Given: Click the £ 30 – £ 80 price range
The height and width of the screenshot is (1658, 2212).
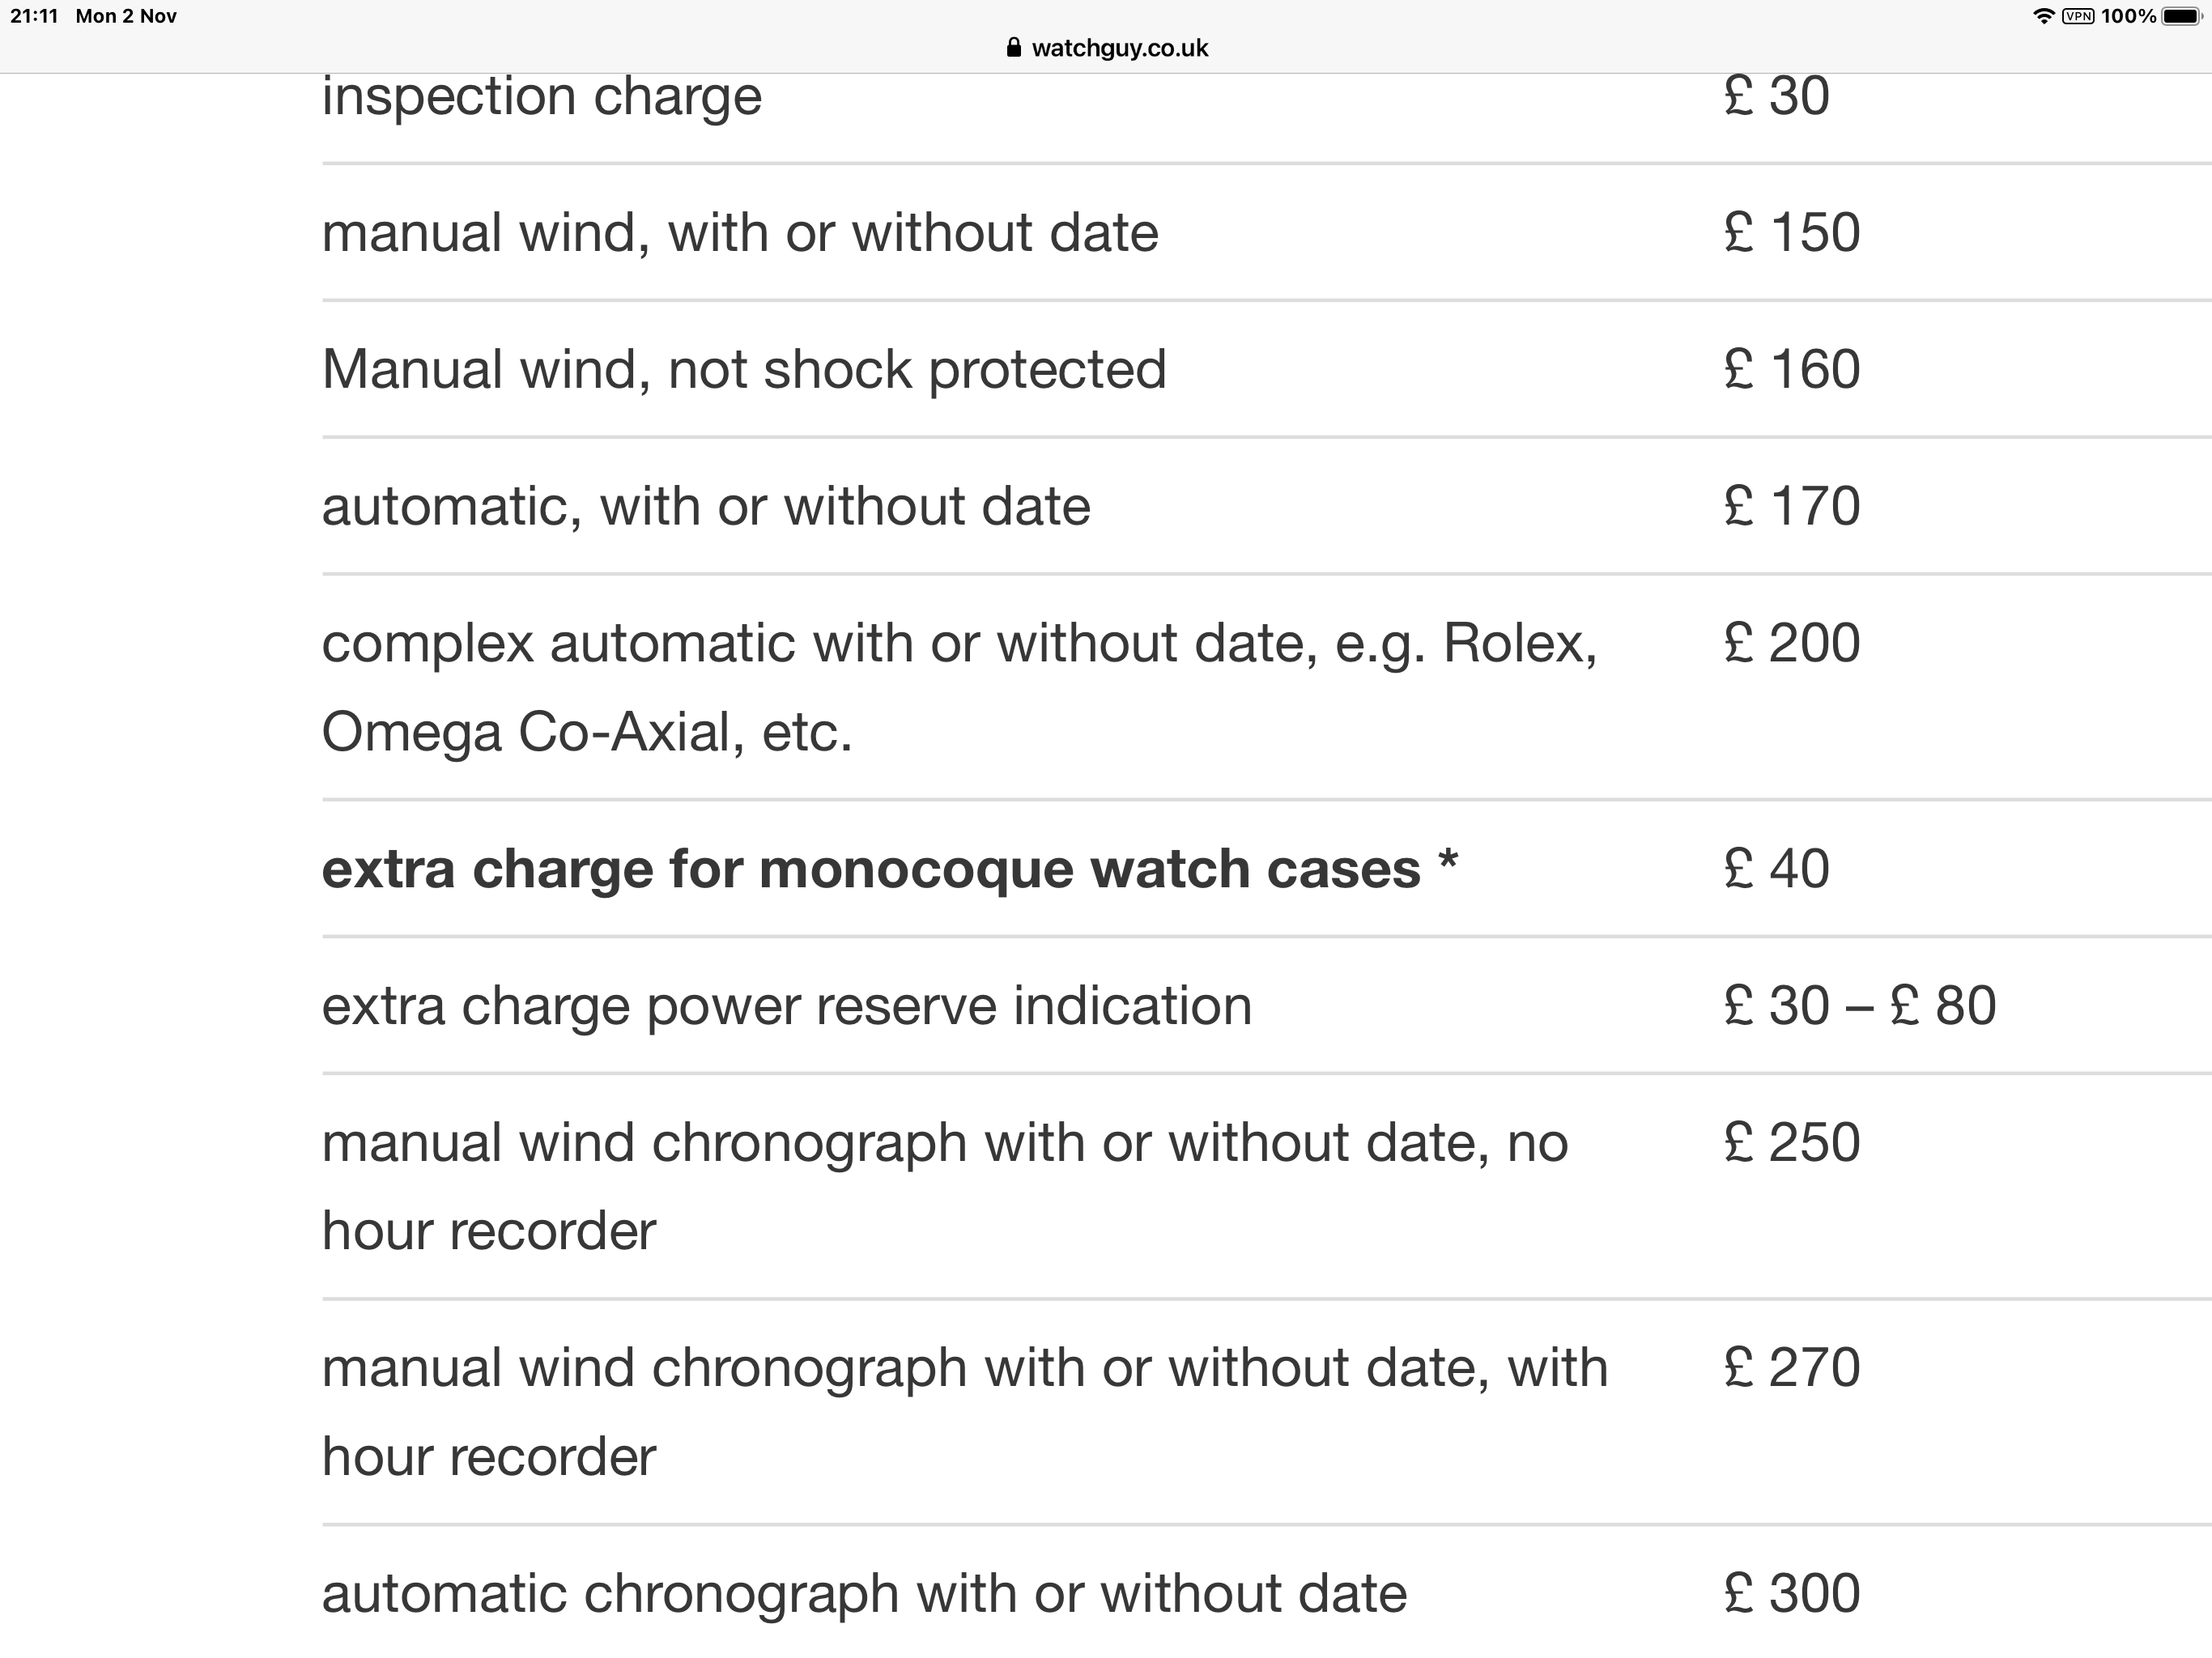Looking at the screenshot, I should (1859, 1006).
